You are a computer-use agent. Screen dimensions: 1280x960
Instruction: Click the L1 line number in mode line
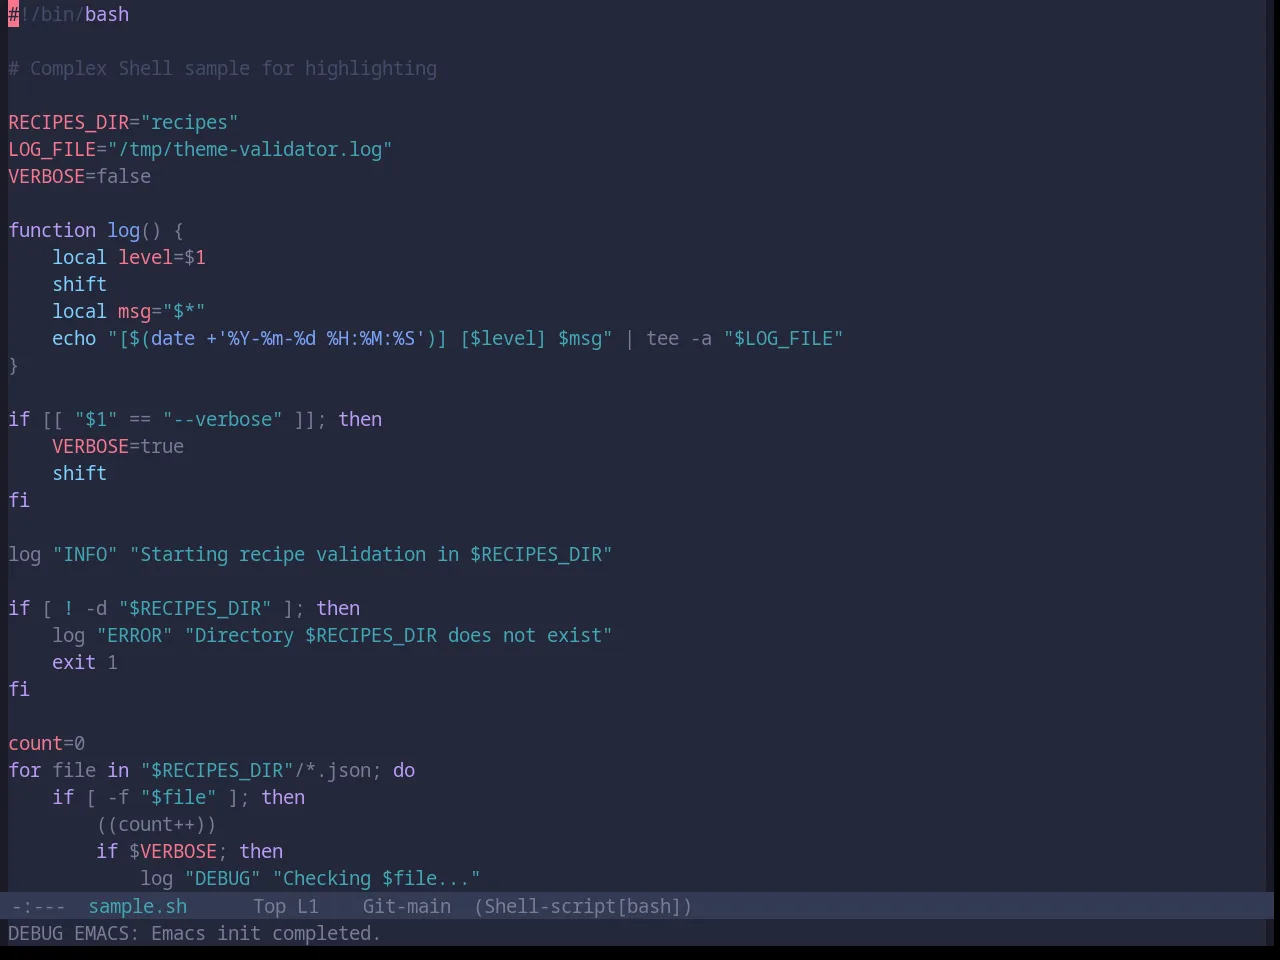pyautogui.click(x=308, y=906)
